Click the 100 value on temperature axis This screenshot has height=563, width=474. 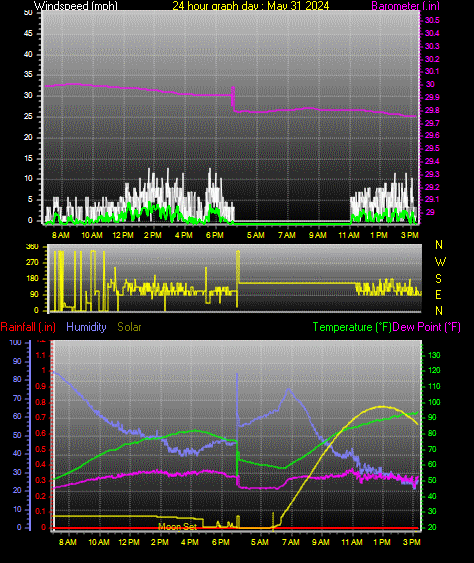(x=434, y=402)
